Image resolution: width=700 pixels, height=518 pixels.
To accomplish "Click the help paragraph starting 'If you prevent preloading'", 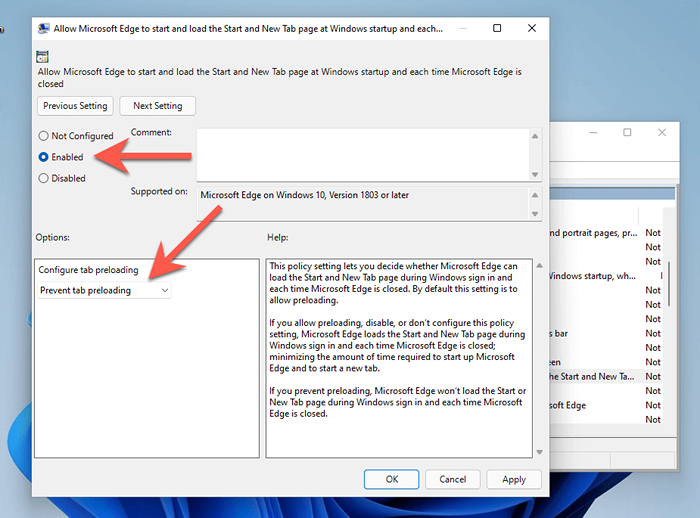I will pyautogui.click(x=397, y=402).
